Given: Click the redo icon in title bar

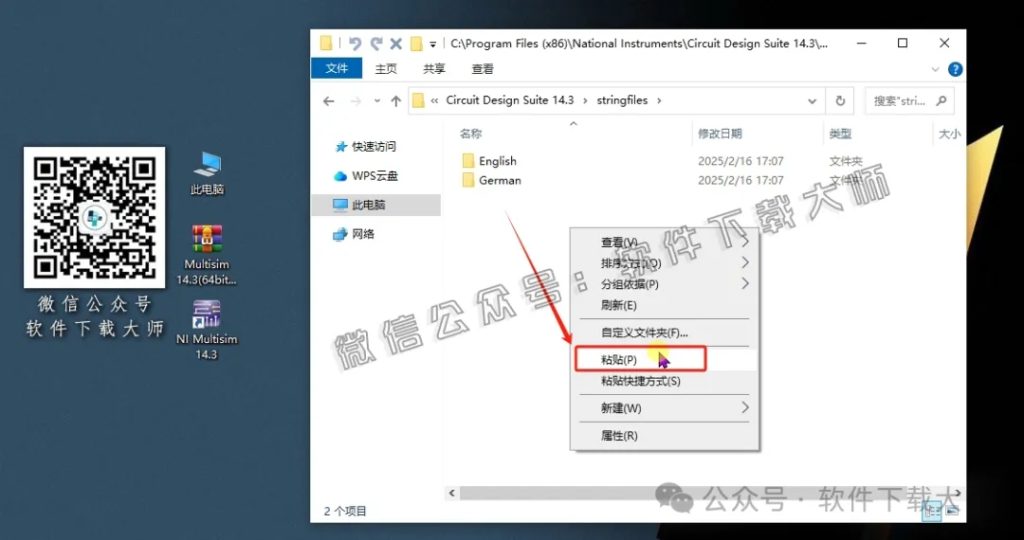Looking at the screenshot, I should pos(376,44).
